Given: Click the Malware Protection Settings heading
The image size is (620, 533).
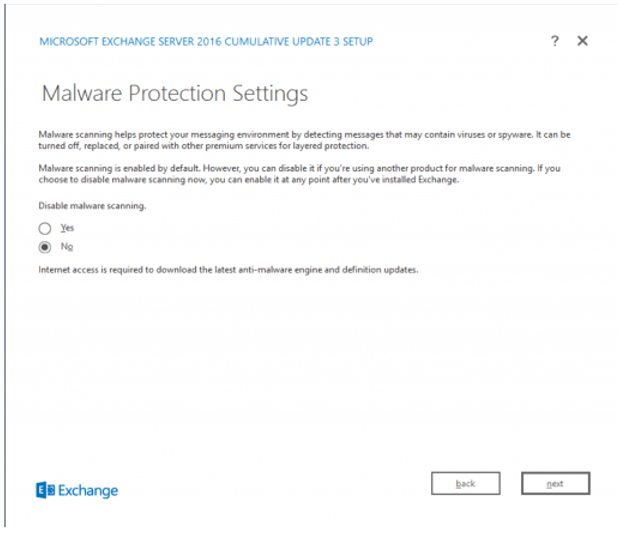Looking at the screenshot, I should [175, 94].
